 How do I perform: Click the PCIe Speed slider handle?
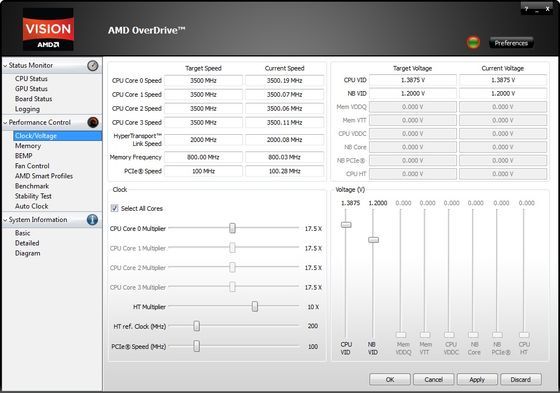coord(196,346)
